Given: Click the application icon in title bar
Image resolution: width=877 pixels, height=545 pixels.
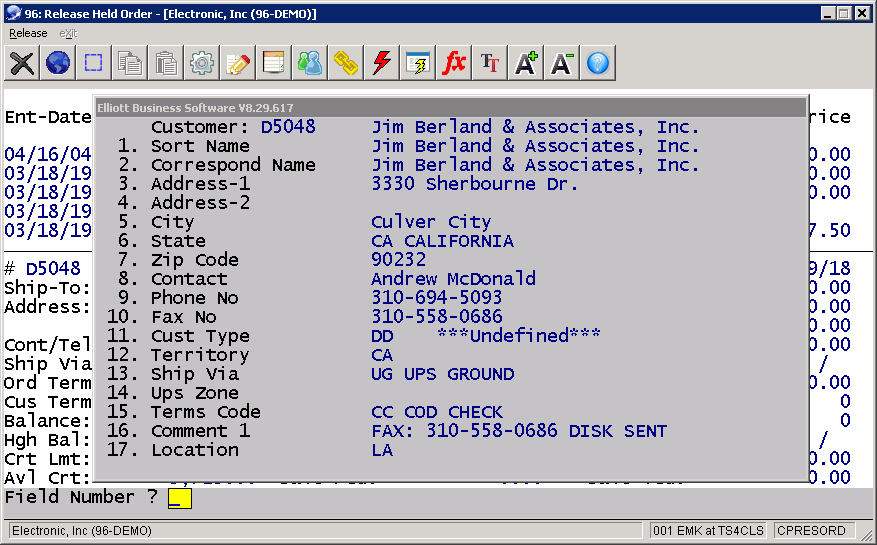Looking at the screenshot, I should pos(13,13).
